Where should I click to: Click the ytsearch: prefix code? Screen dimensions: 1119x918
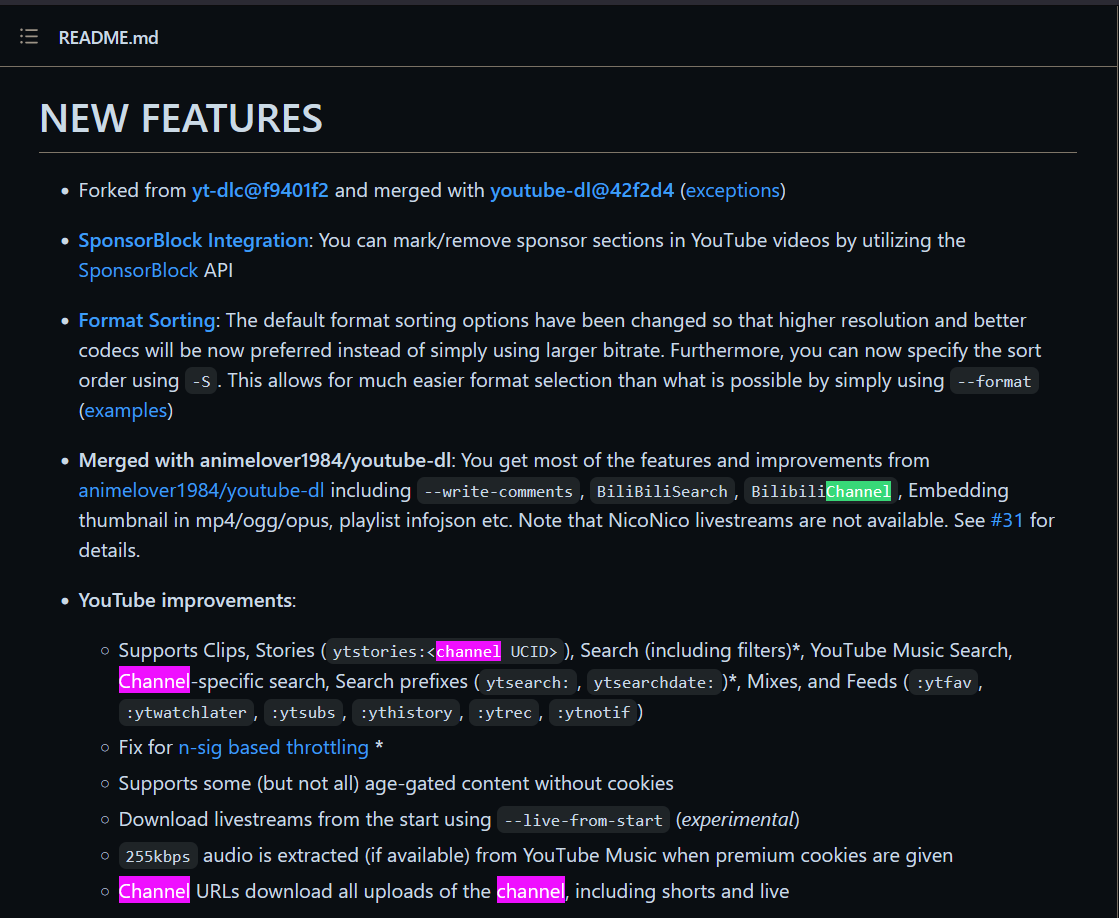point(527,682)
